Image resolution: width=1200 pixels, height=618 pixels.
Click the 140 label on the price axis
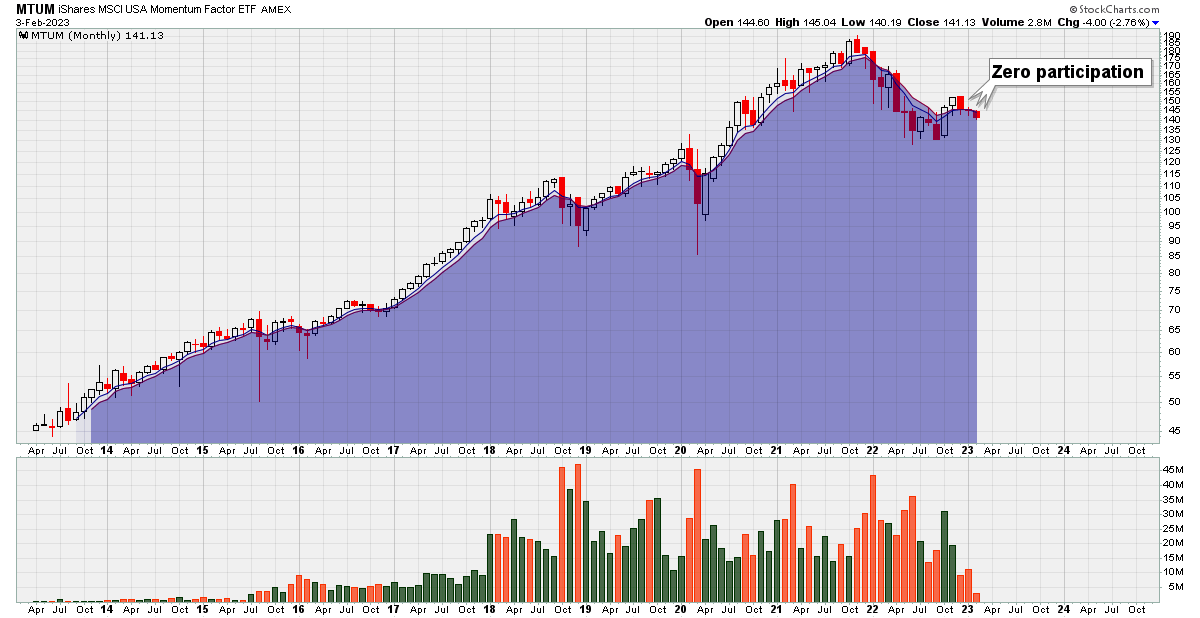click(1172, 120)
